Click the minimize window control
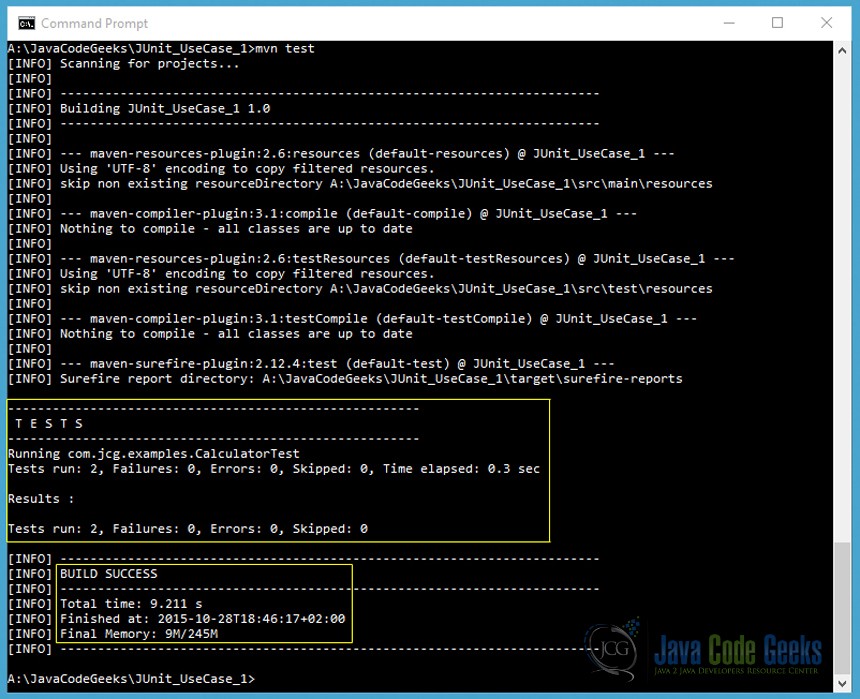The image size is (860, 699). [x=731, y=22]
